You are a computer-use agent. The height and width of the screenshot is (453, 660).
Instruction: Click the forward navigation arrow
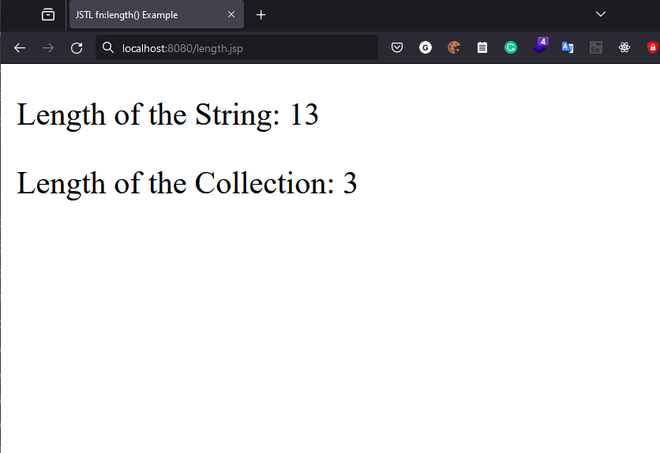[48, 48]
